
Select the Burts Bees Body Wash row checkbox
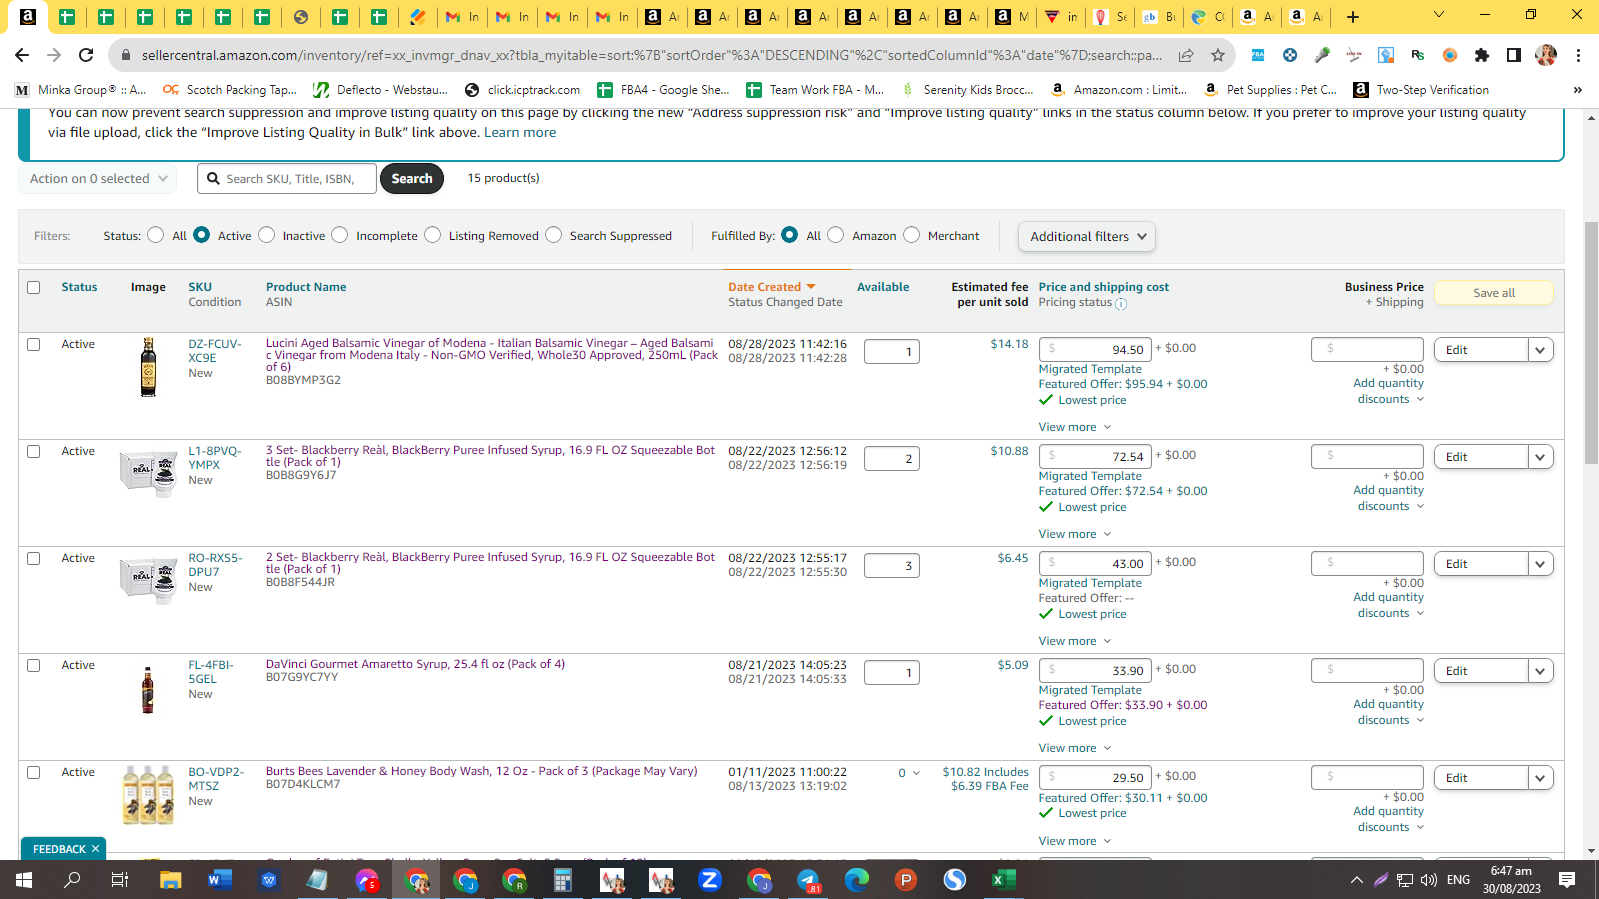pos(33,772)
